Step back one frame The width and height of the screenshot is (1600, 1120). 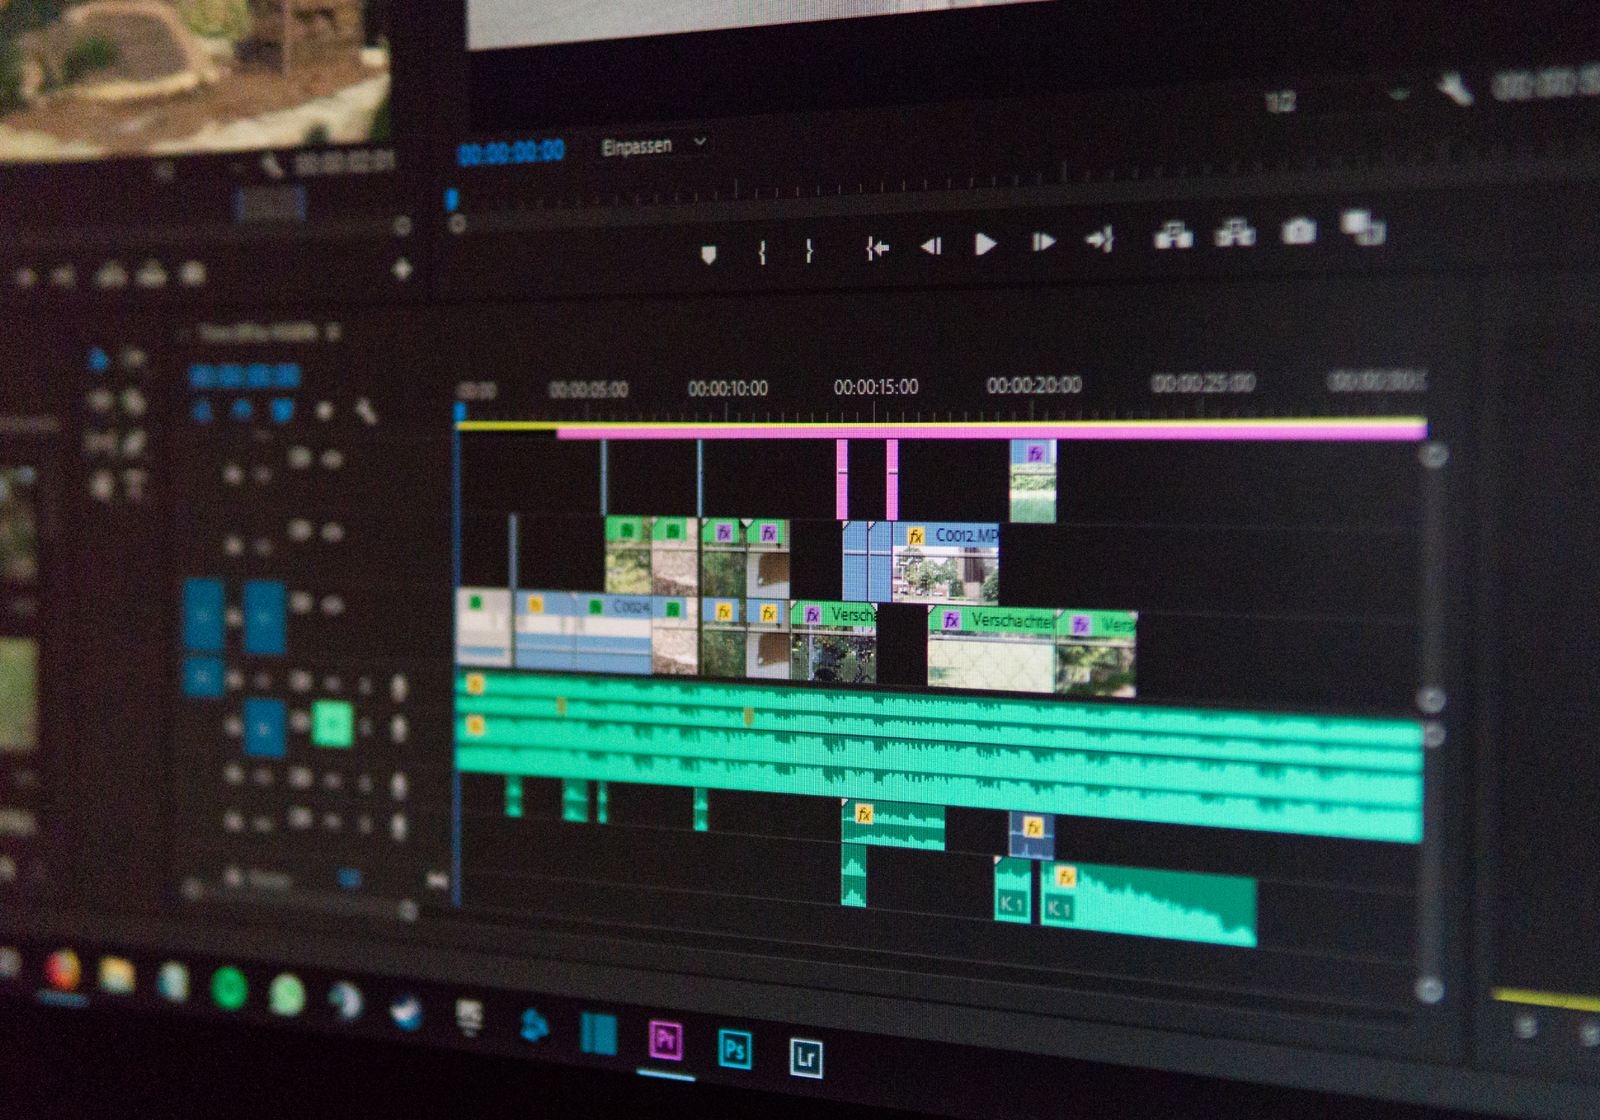[931, 246]
